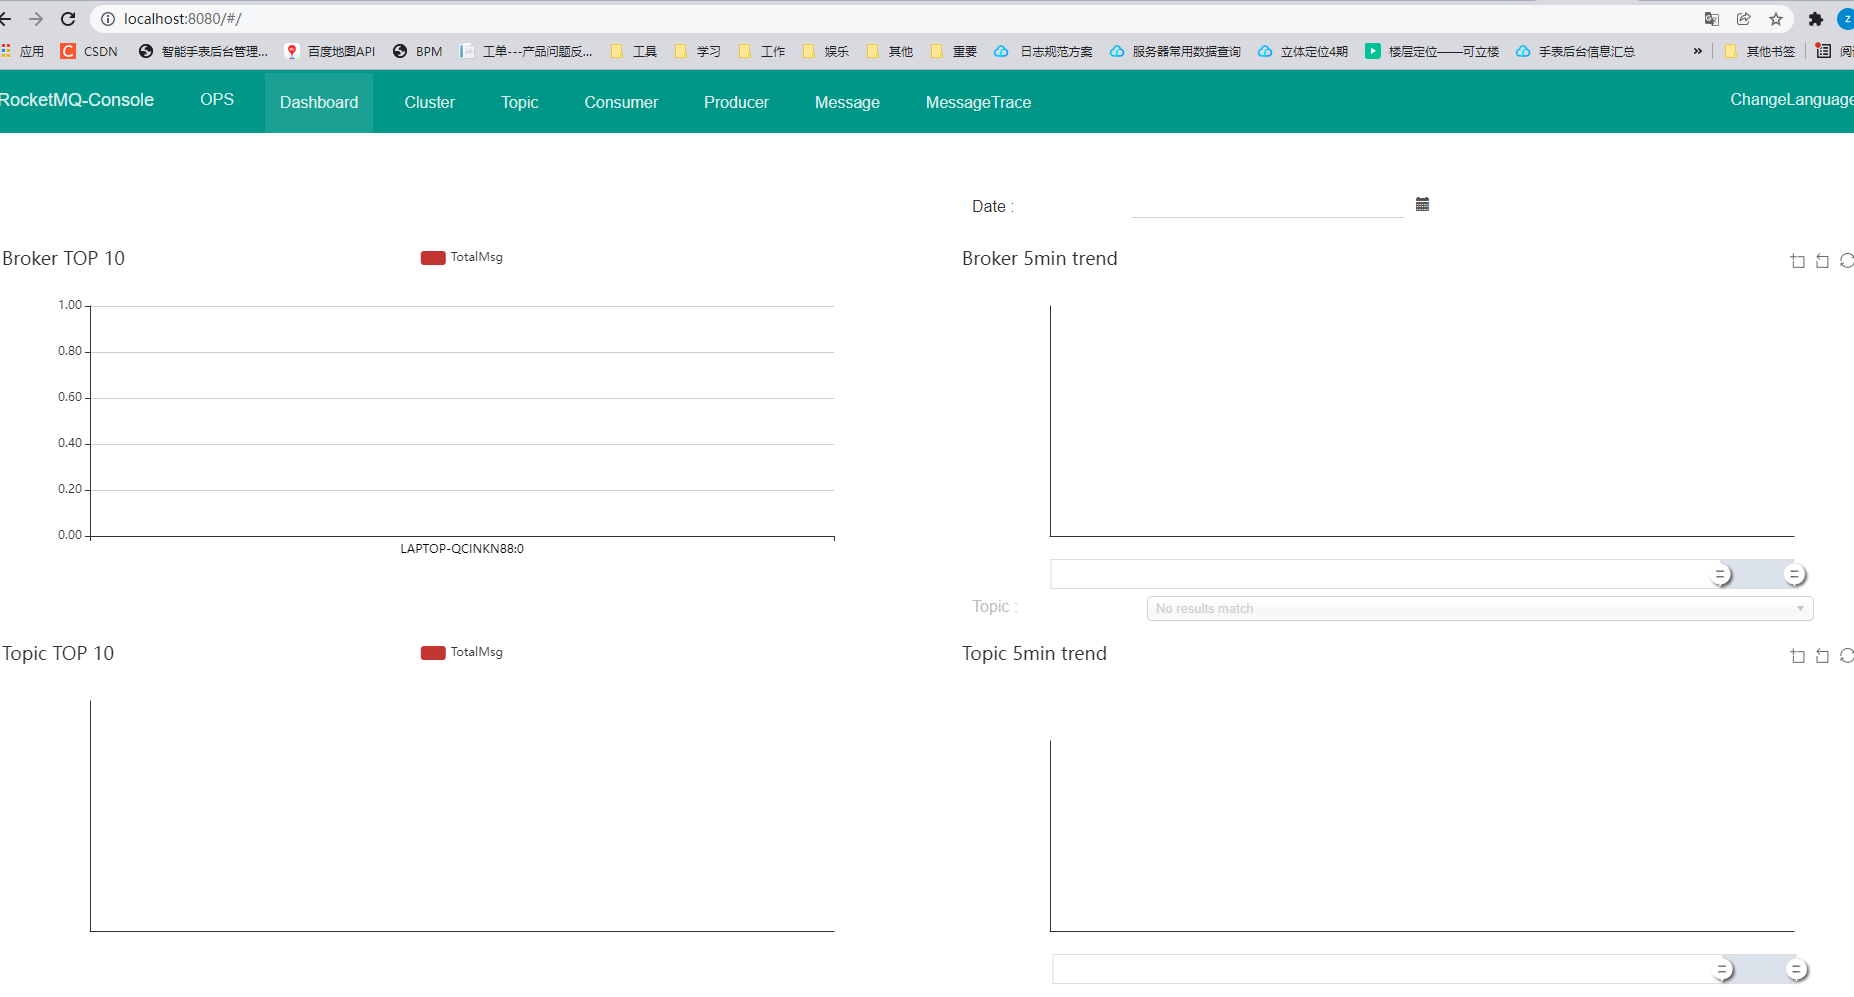Click the RocketMQ-Console brand link
1854x997 pixels.
pos(77,100)
